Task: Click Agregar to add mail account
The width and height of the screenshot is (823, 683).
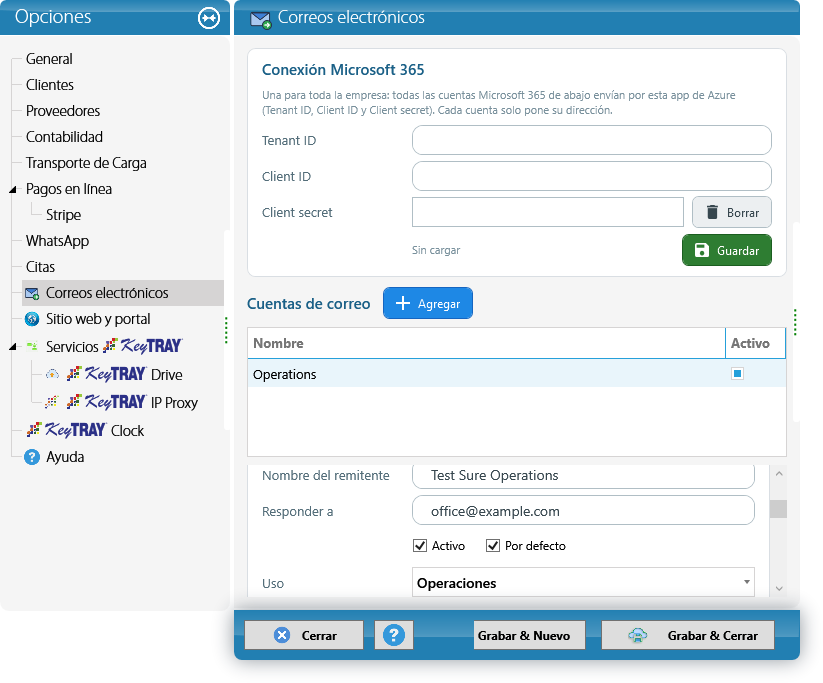Action: point(428,303)
